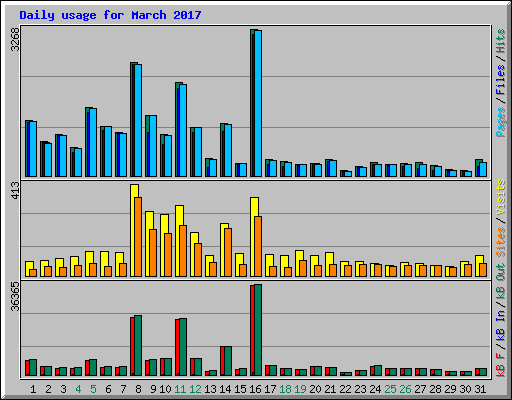This screenshot has height=400, width=512.
Task: Select day 13 on the x-axis
Action: pos(210,389)
